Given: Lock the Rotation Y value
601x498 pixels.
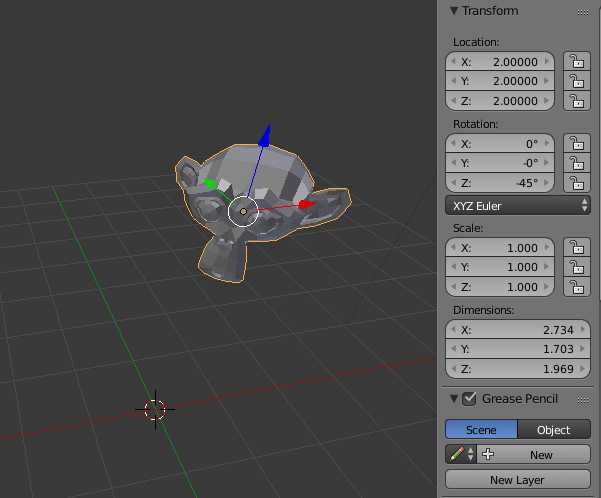Looking at the screenshot, I should (577, 163).
